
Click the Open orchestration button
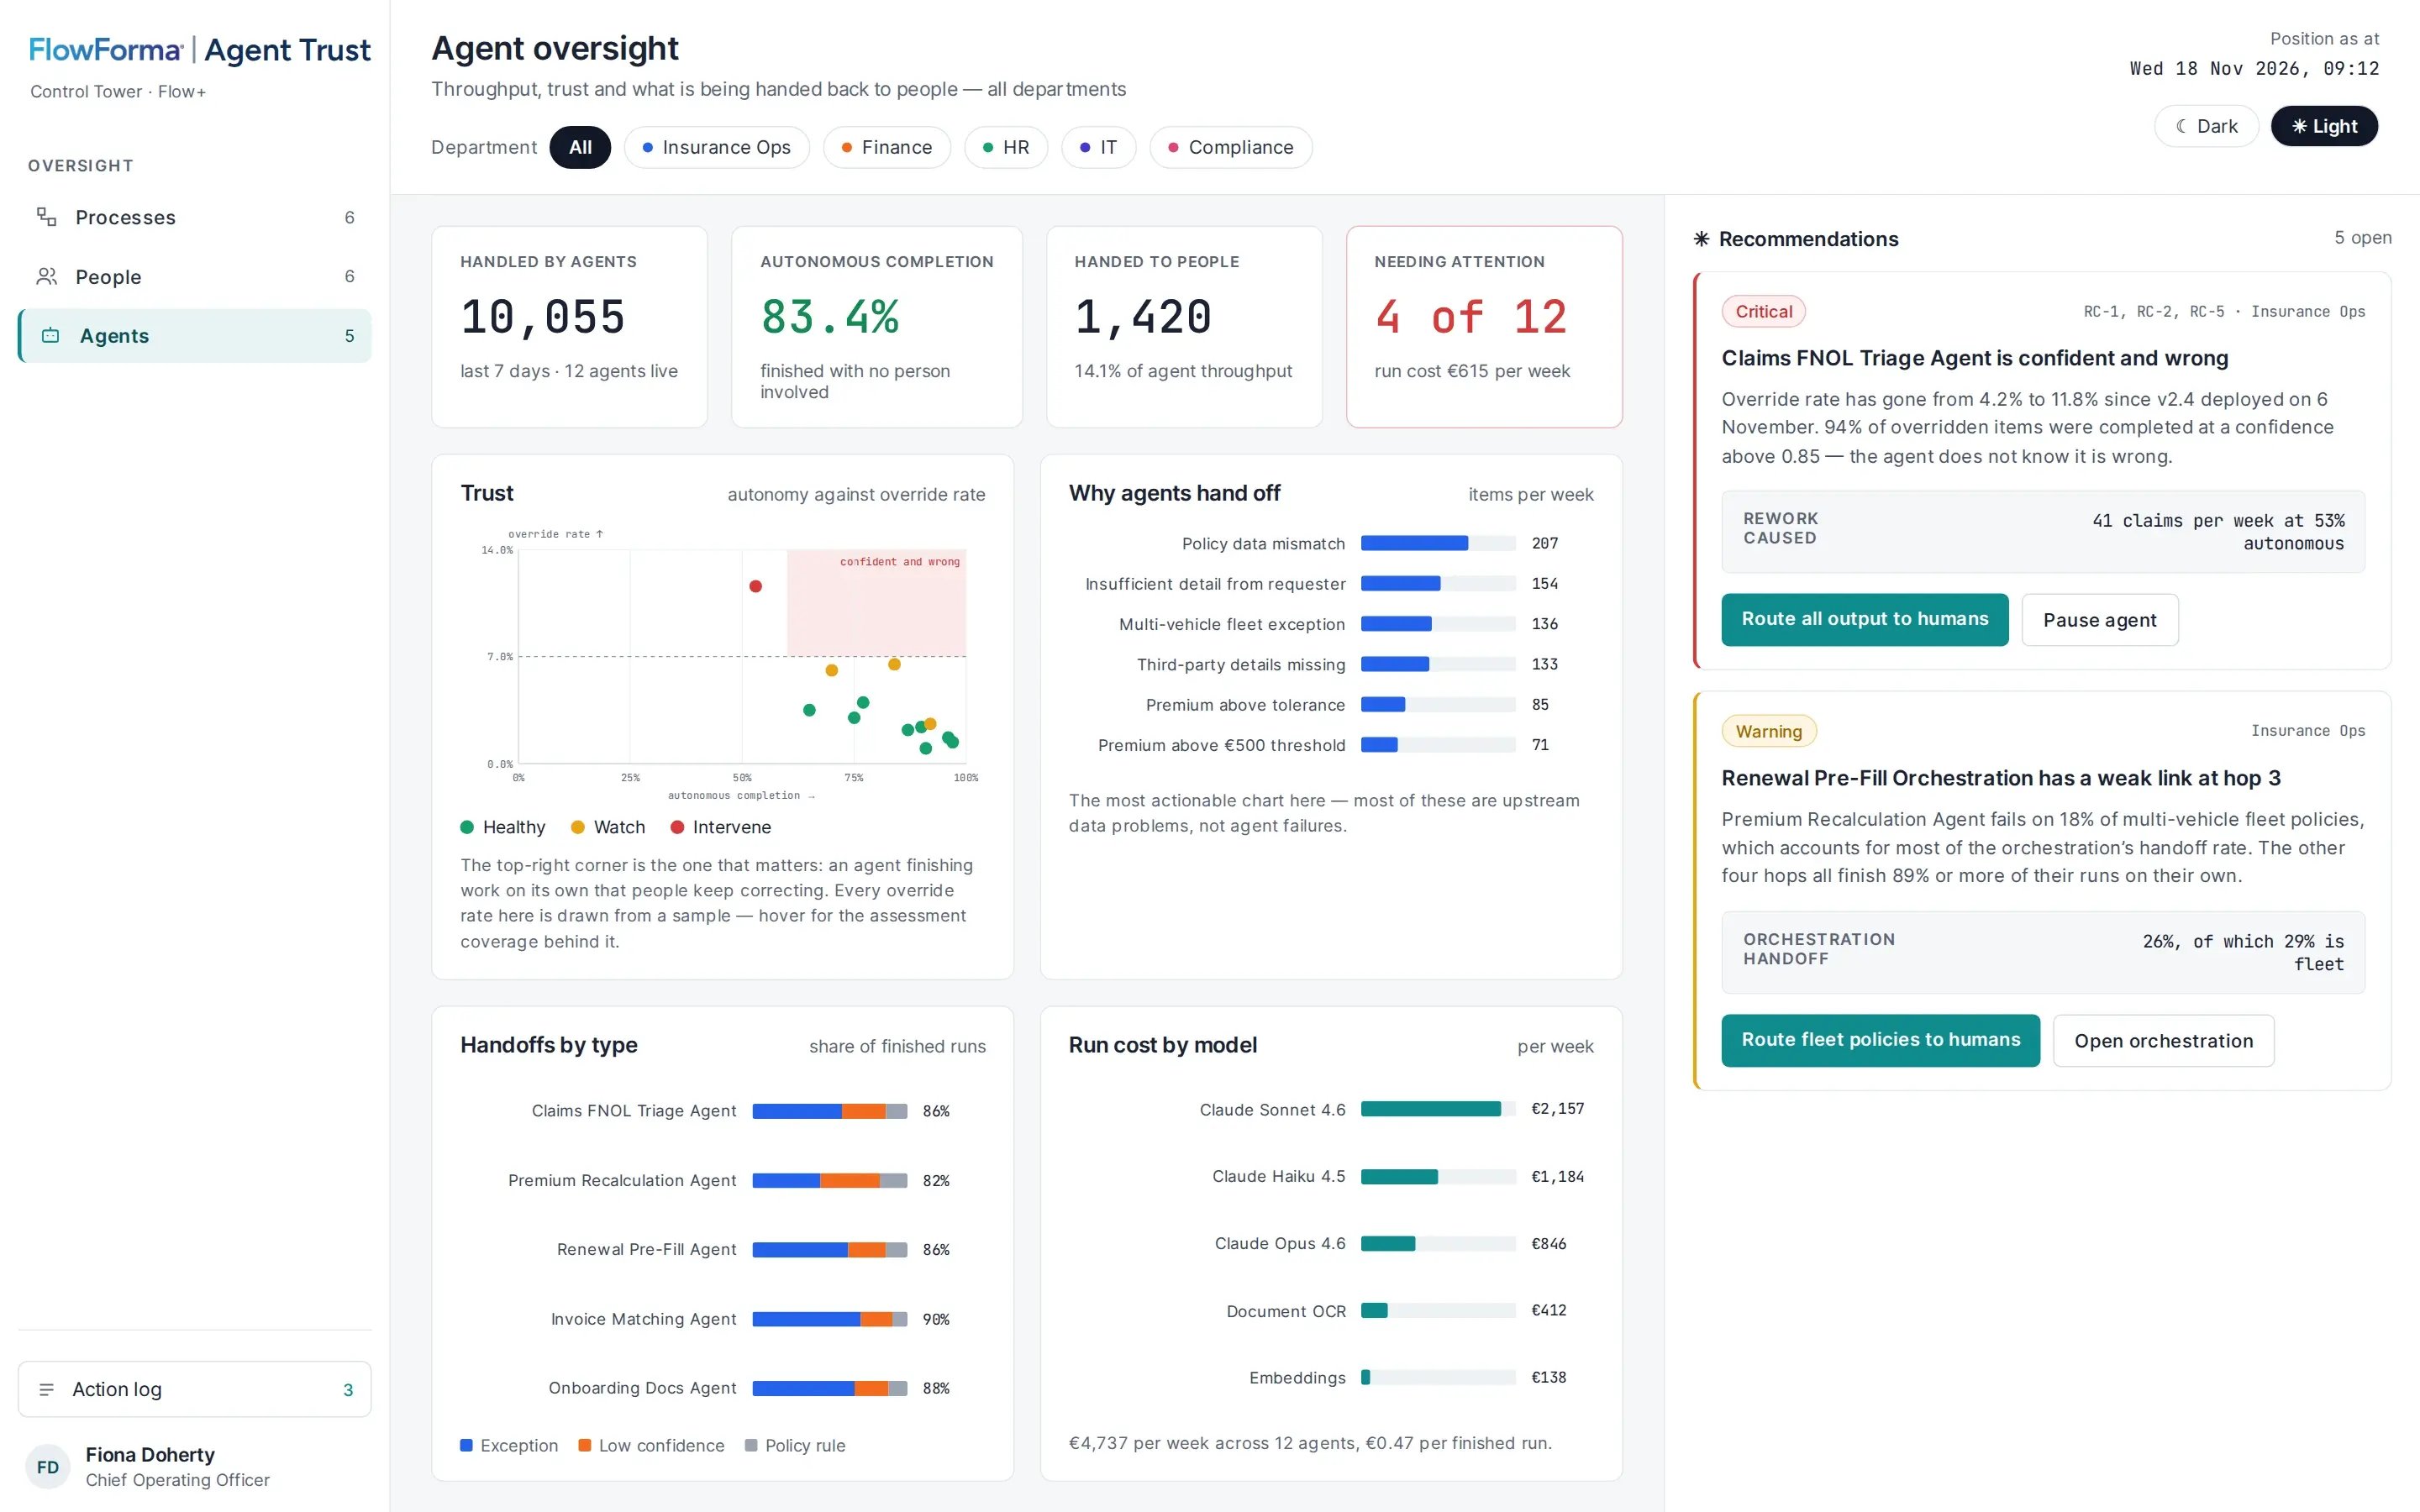click(x=2163, y=1041)
